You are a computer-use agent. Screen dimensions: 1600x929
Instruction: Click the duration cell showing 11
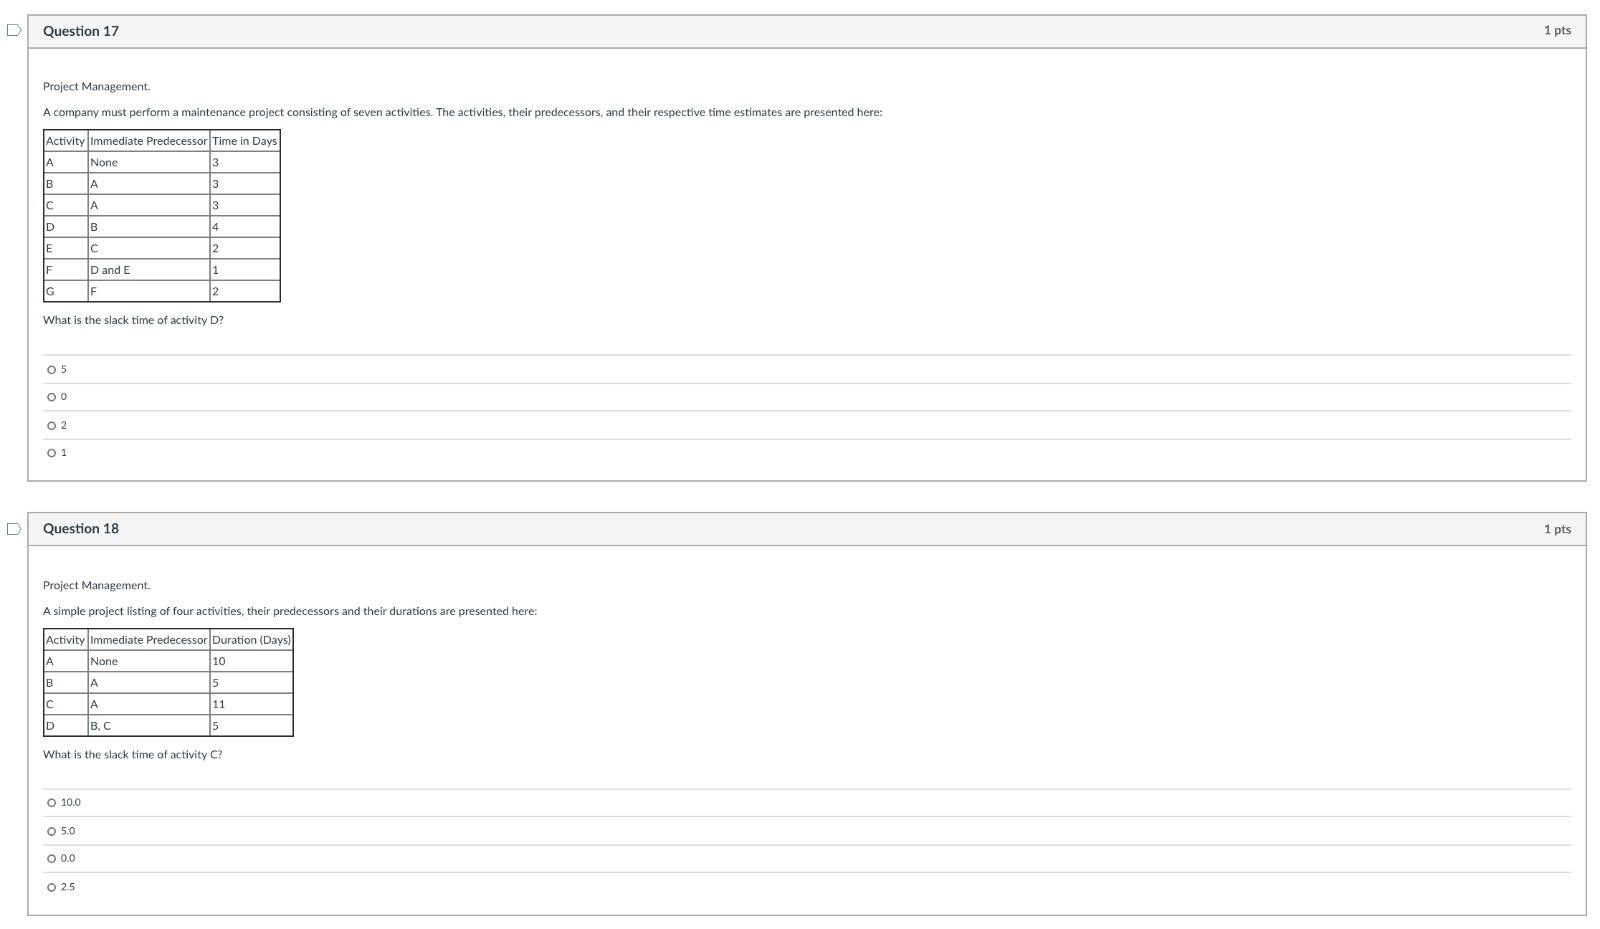pyautogui.click(x=218, y=703)
